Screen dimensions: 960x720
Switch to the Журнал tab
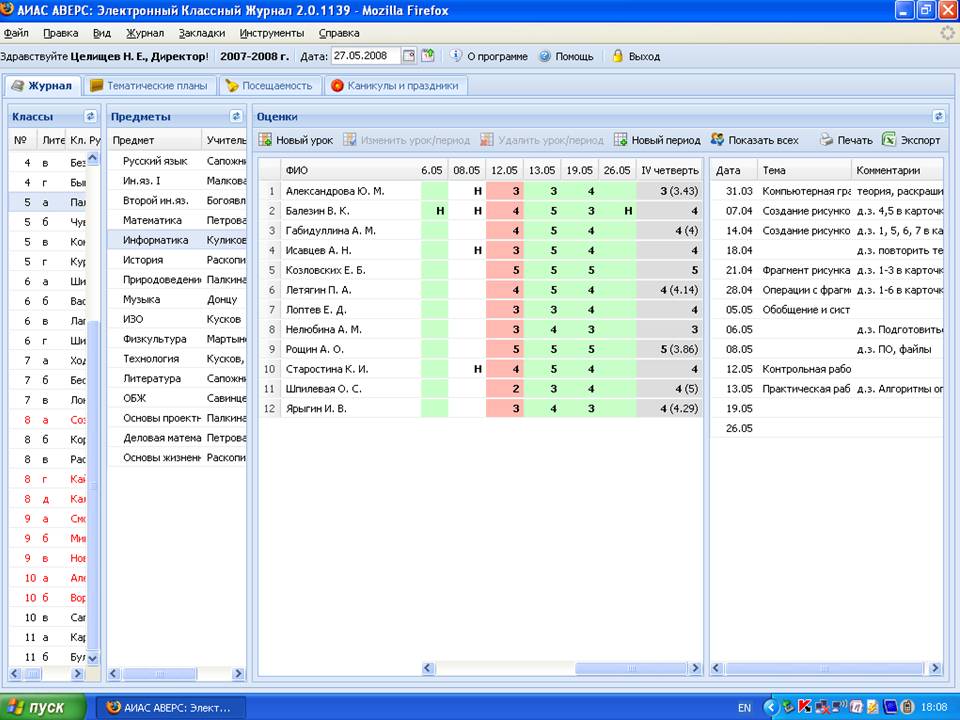(42, 86)
